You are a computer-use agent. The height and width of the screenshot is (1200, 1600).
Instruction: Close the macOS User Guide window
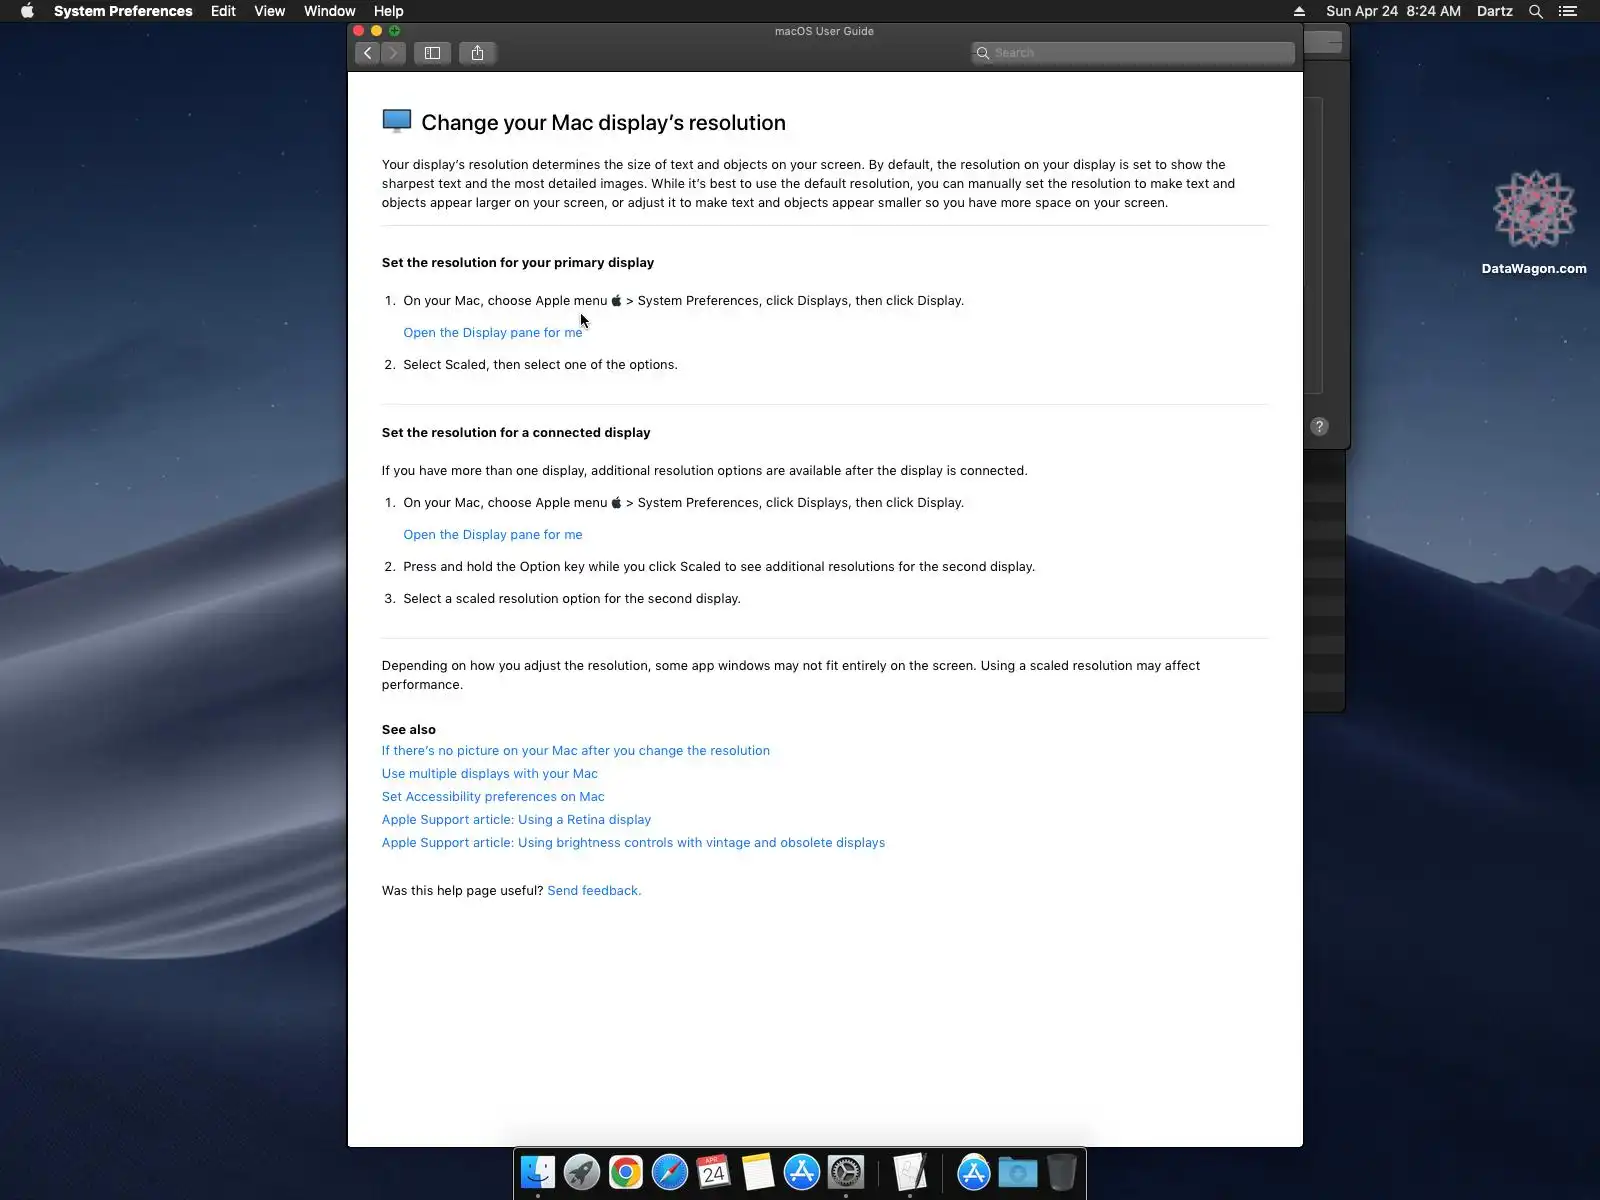click(x=359, y=31)
